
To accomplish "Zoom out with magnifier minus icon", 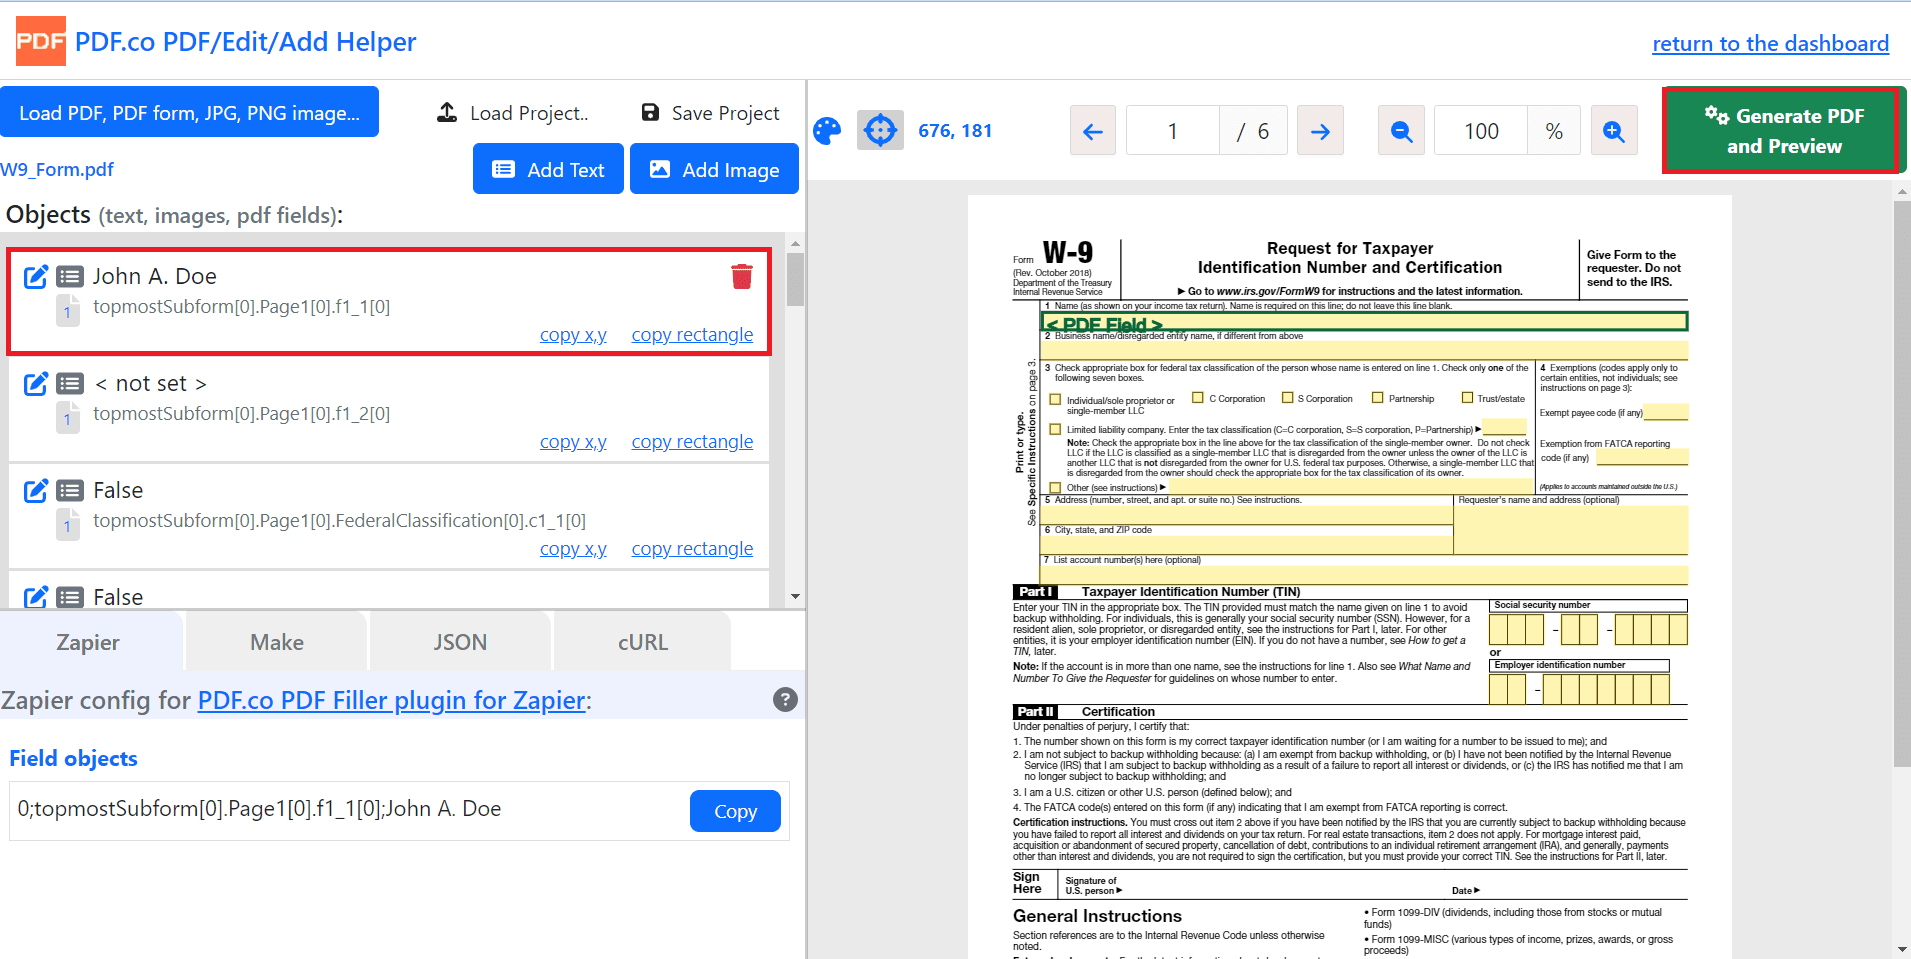I will (x=1401, y=131).
